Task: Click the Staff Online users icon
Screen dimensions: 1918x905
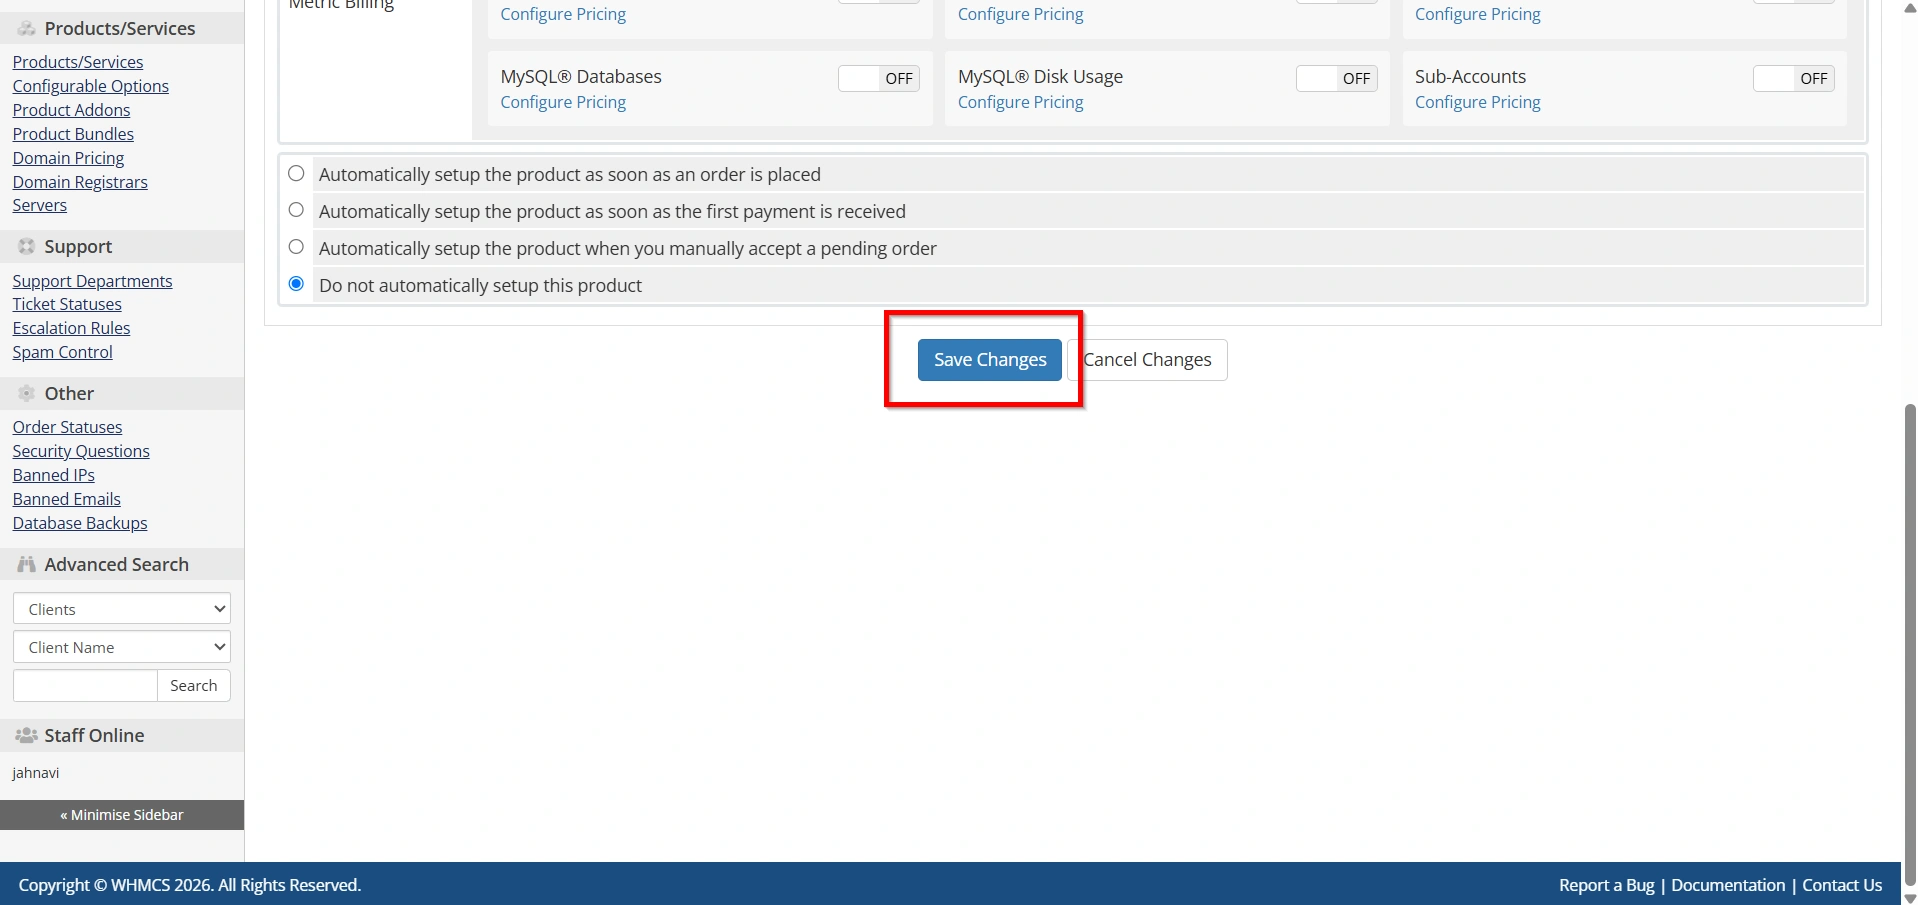Action: [27, 735]
